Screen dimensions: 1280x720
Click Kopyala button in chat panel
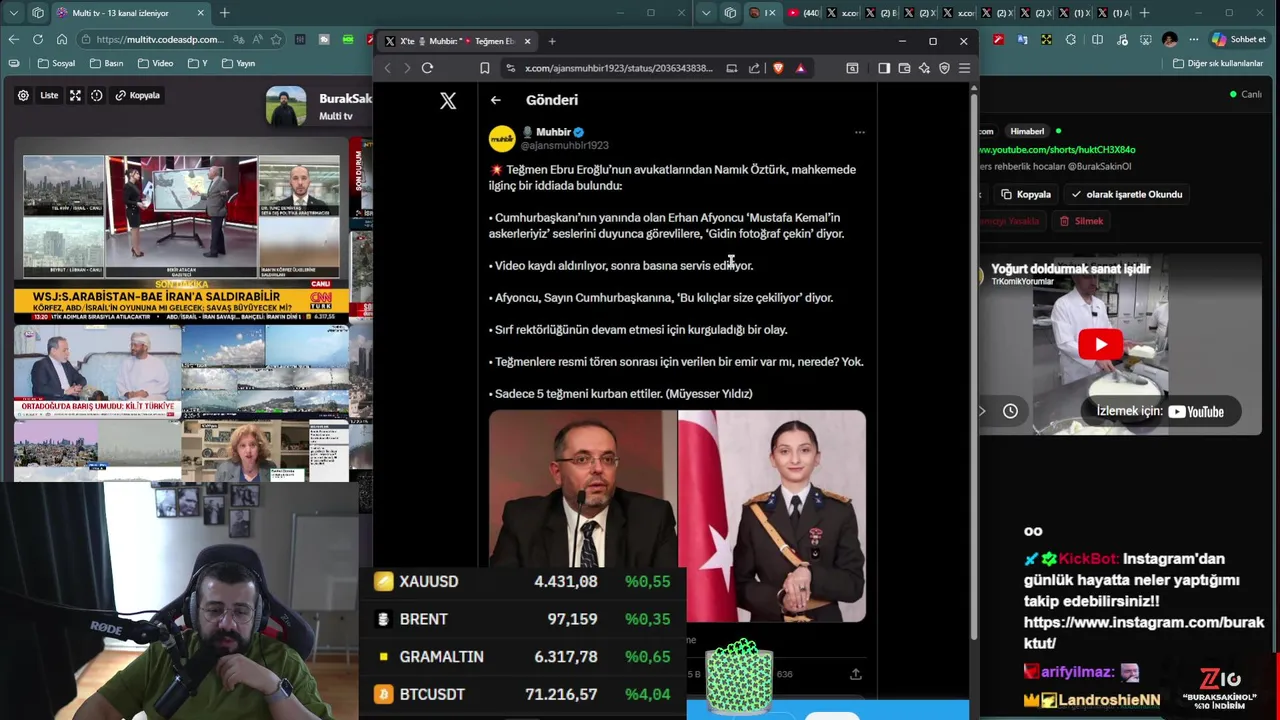pyautogui.click(x=1027, y=194)
